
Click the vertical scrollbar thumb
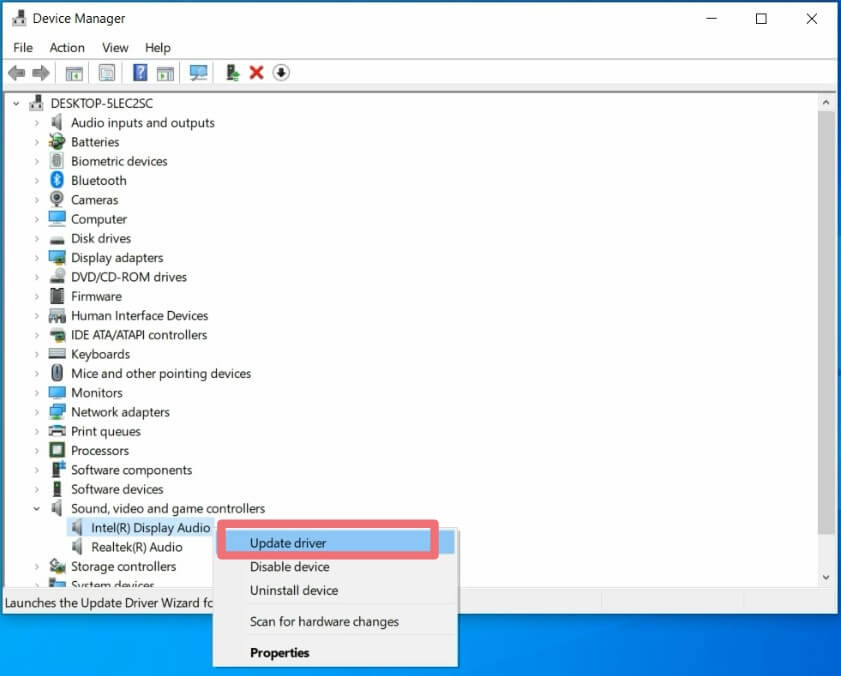point(825,322)
